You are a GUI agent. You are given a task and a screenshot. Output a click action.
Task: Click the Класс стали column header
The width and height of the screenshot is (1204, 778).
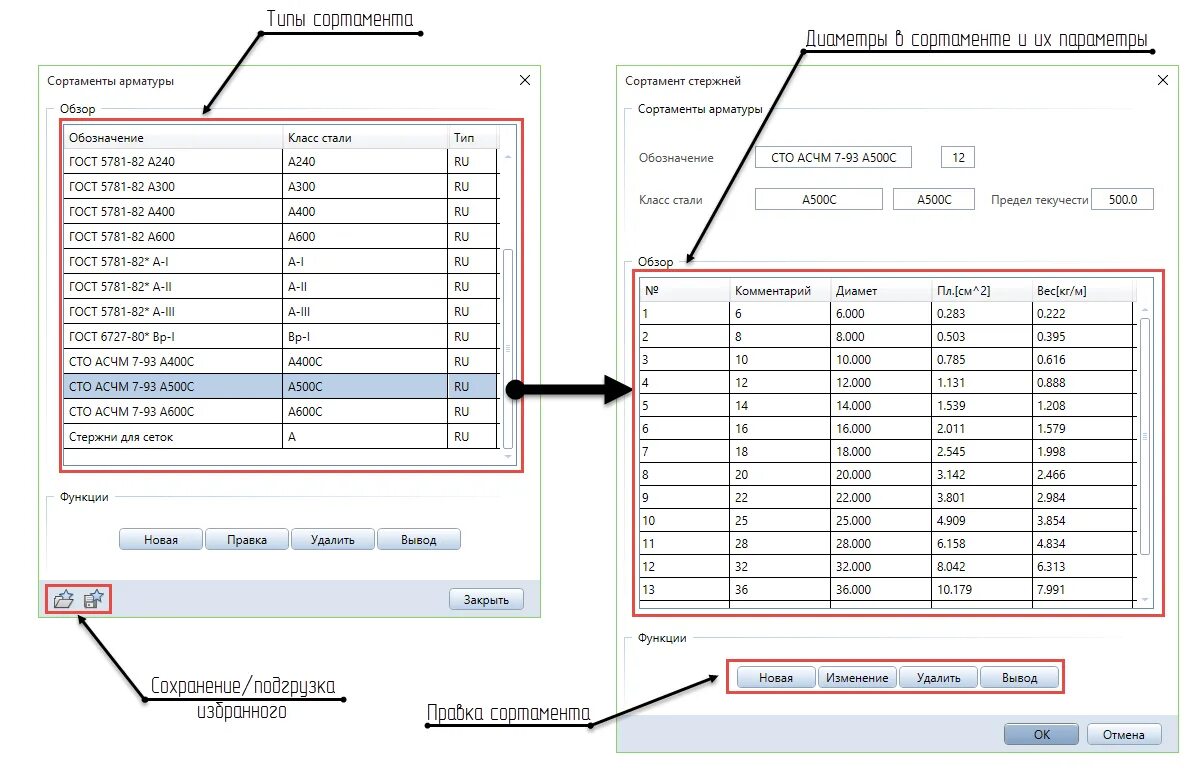point(366,137)
